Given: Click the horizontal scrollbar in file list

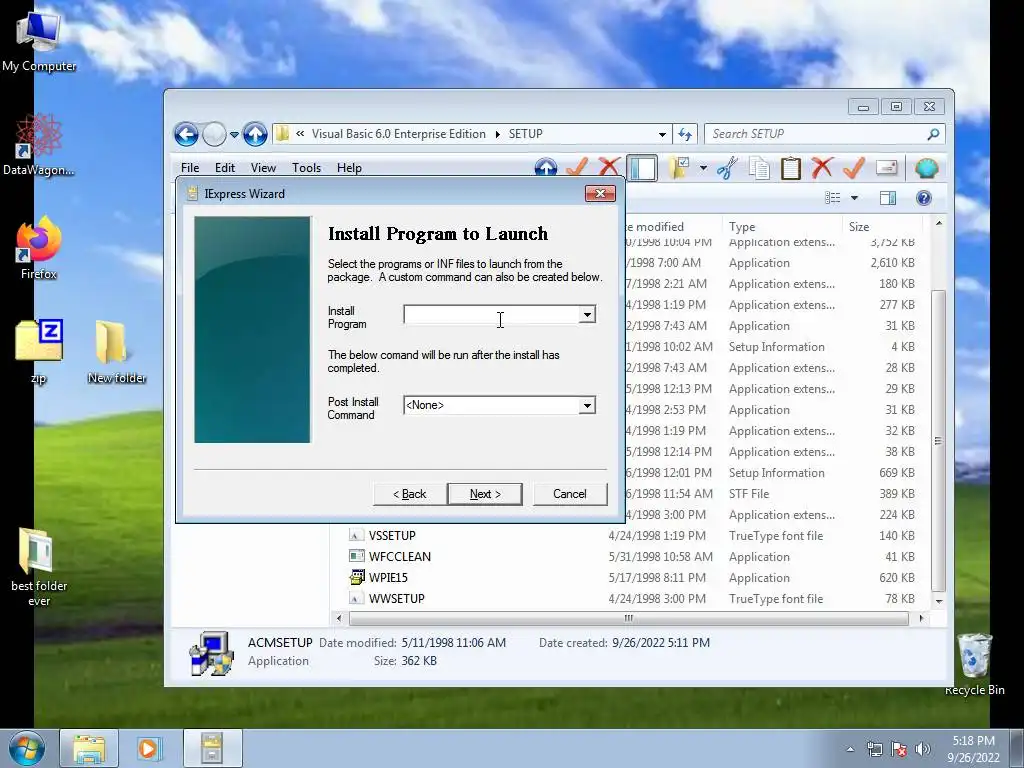Looking at the screenshot, I should click(628, 618).
